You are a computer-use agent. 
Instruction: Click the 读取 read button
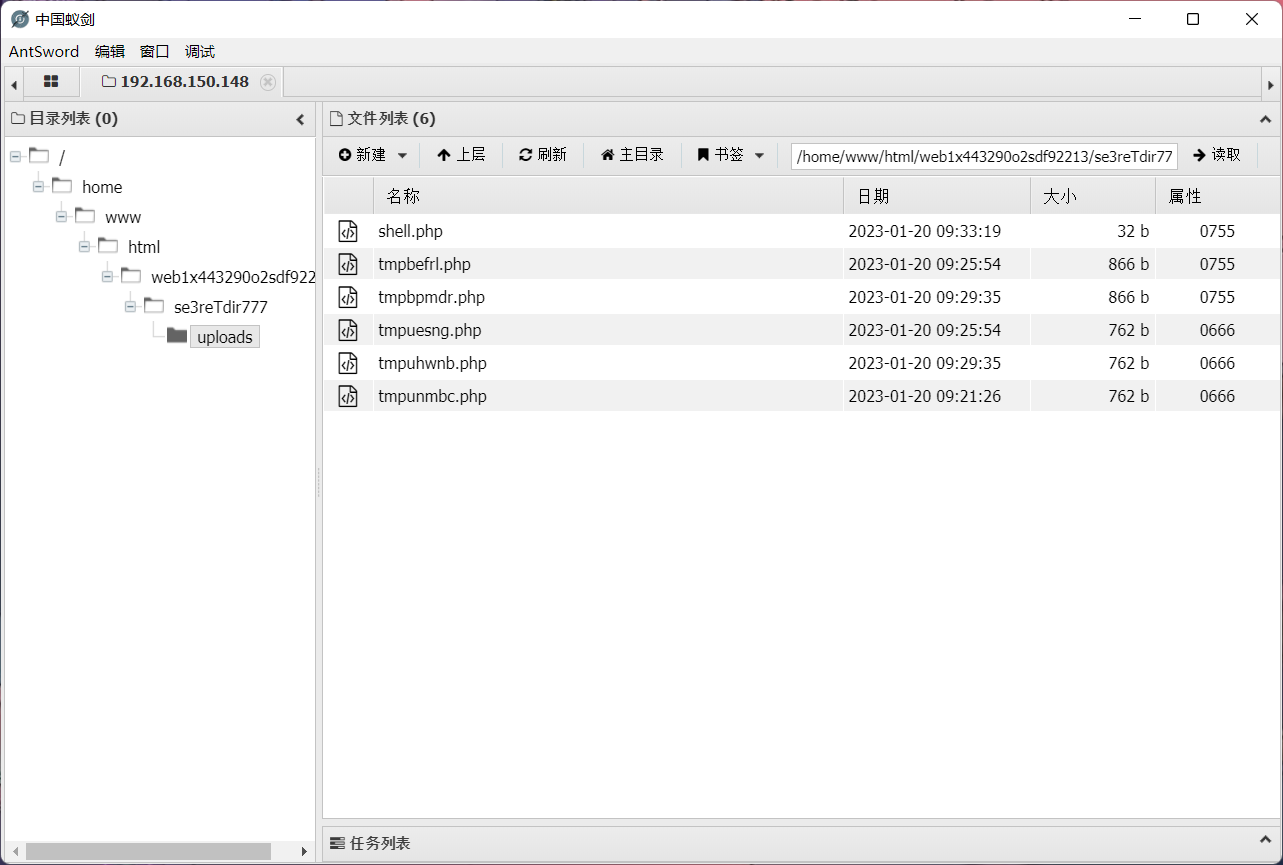pyautogui.click(x=1217, y=155)
